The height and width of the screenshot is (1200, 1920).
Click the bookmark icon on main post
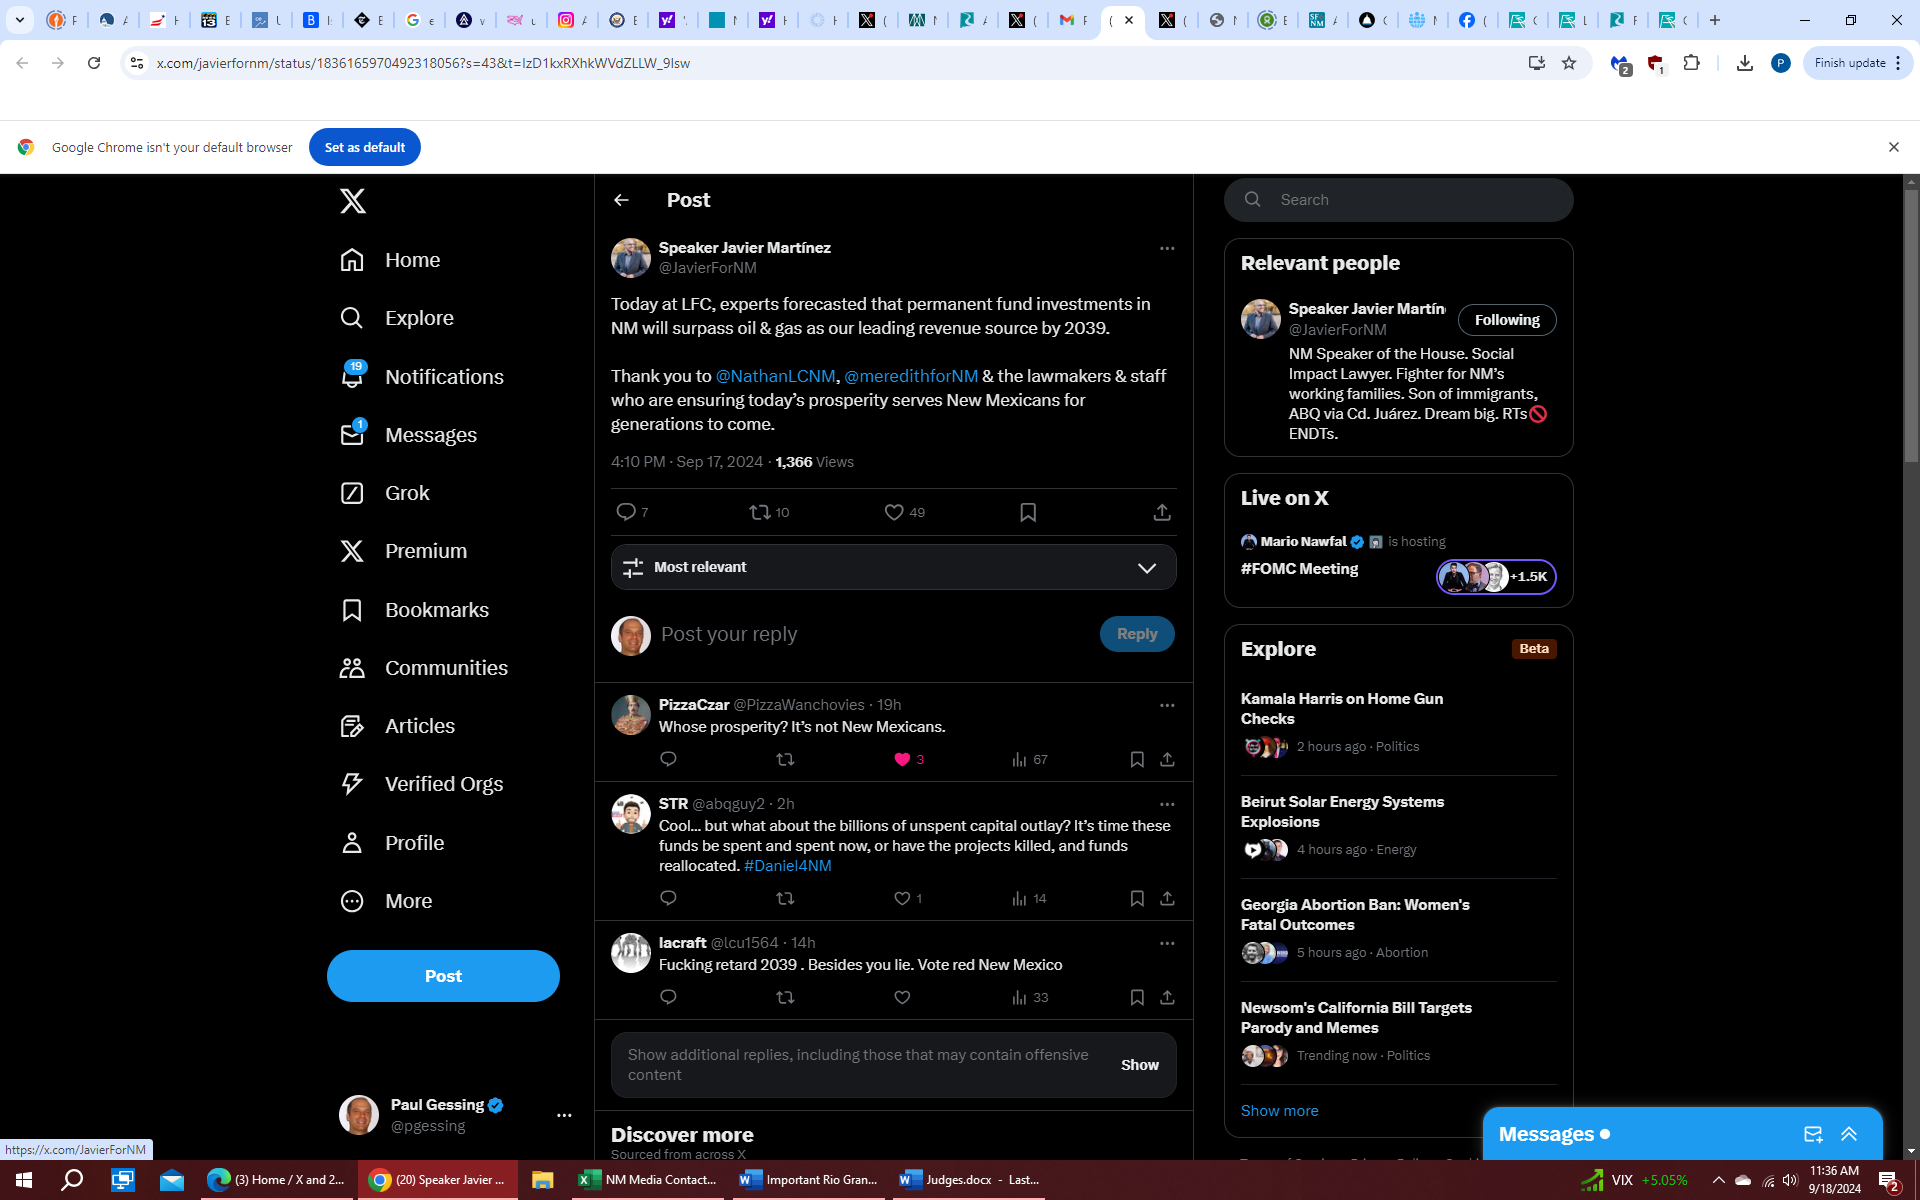click(x=1027, y=512)
